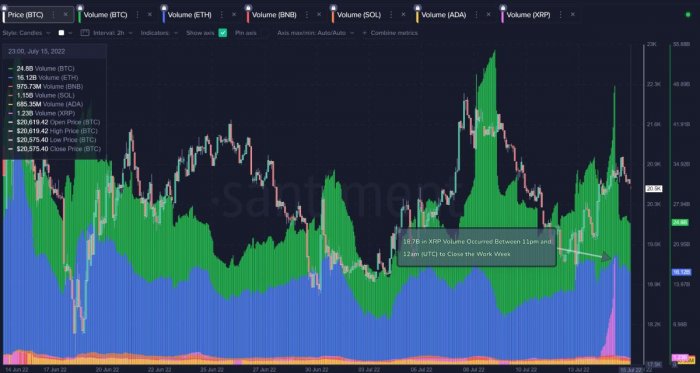Click the green color bar of Volume (BTC)
This screenshot has height=373, width=700.
79,16
